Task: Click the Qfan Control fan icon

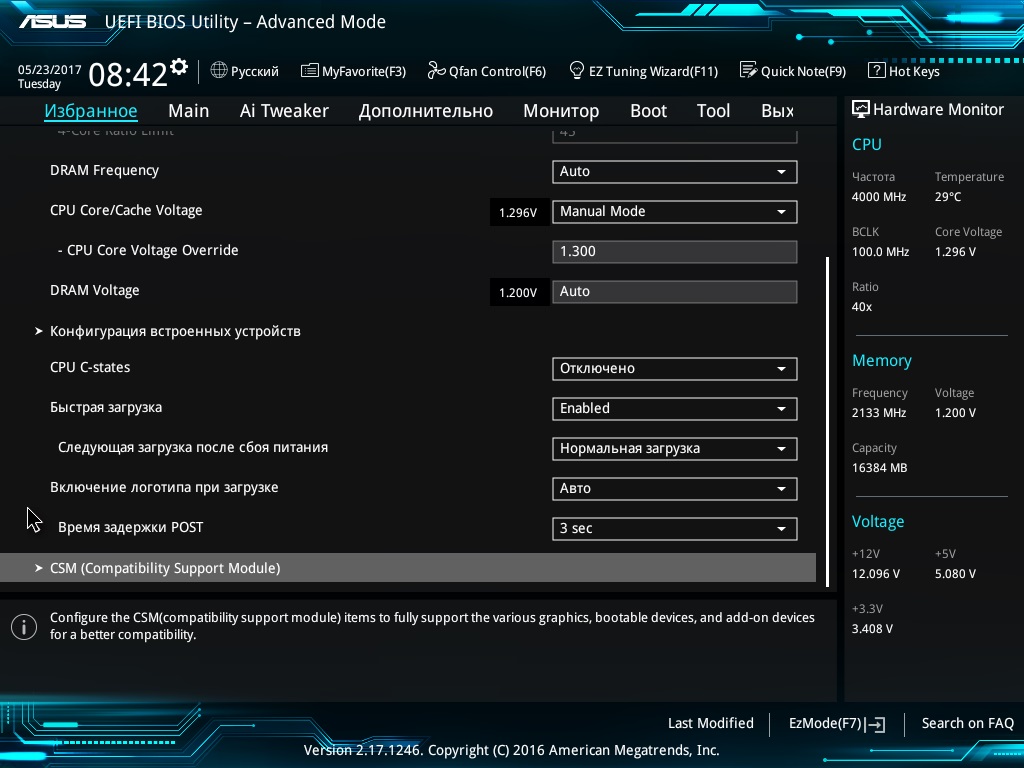Action: pyautogui.click(x=436, y=70)
